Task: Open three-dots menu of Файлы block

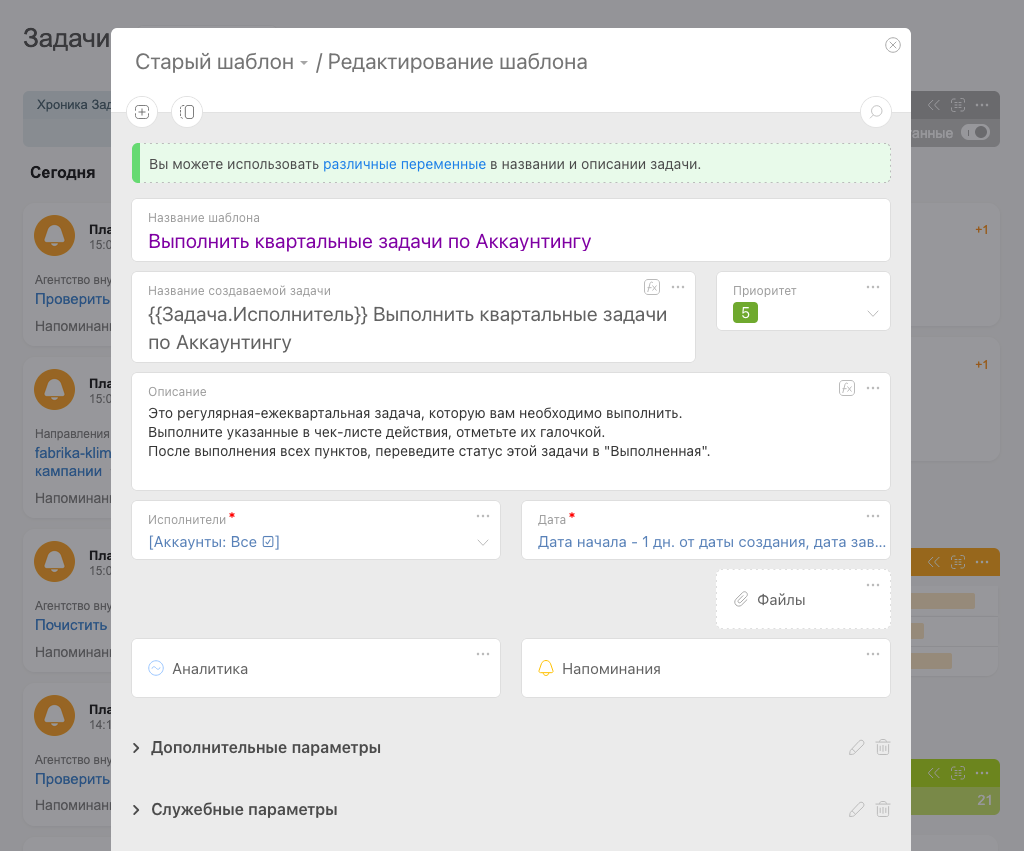Action: point(872,585)
